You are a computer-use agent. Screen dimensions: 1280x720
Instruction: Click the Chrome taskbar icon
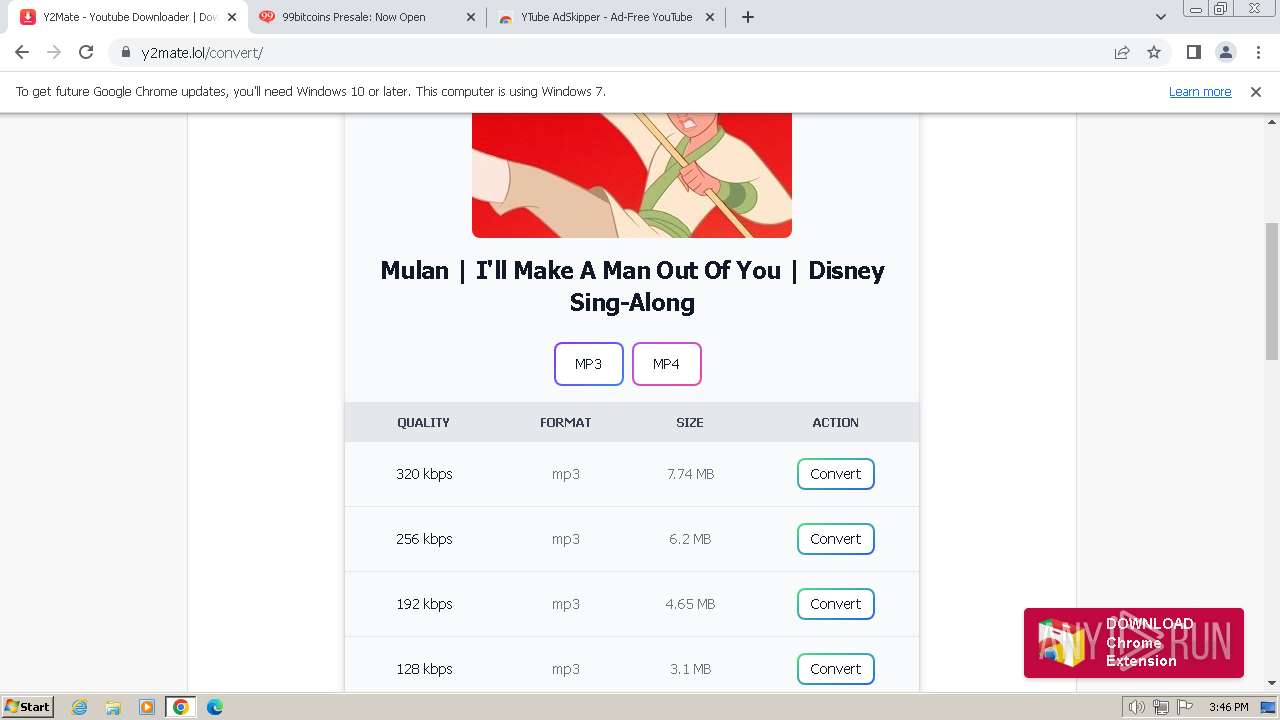click(x=180, y=707)
